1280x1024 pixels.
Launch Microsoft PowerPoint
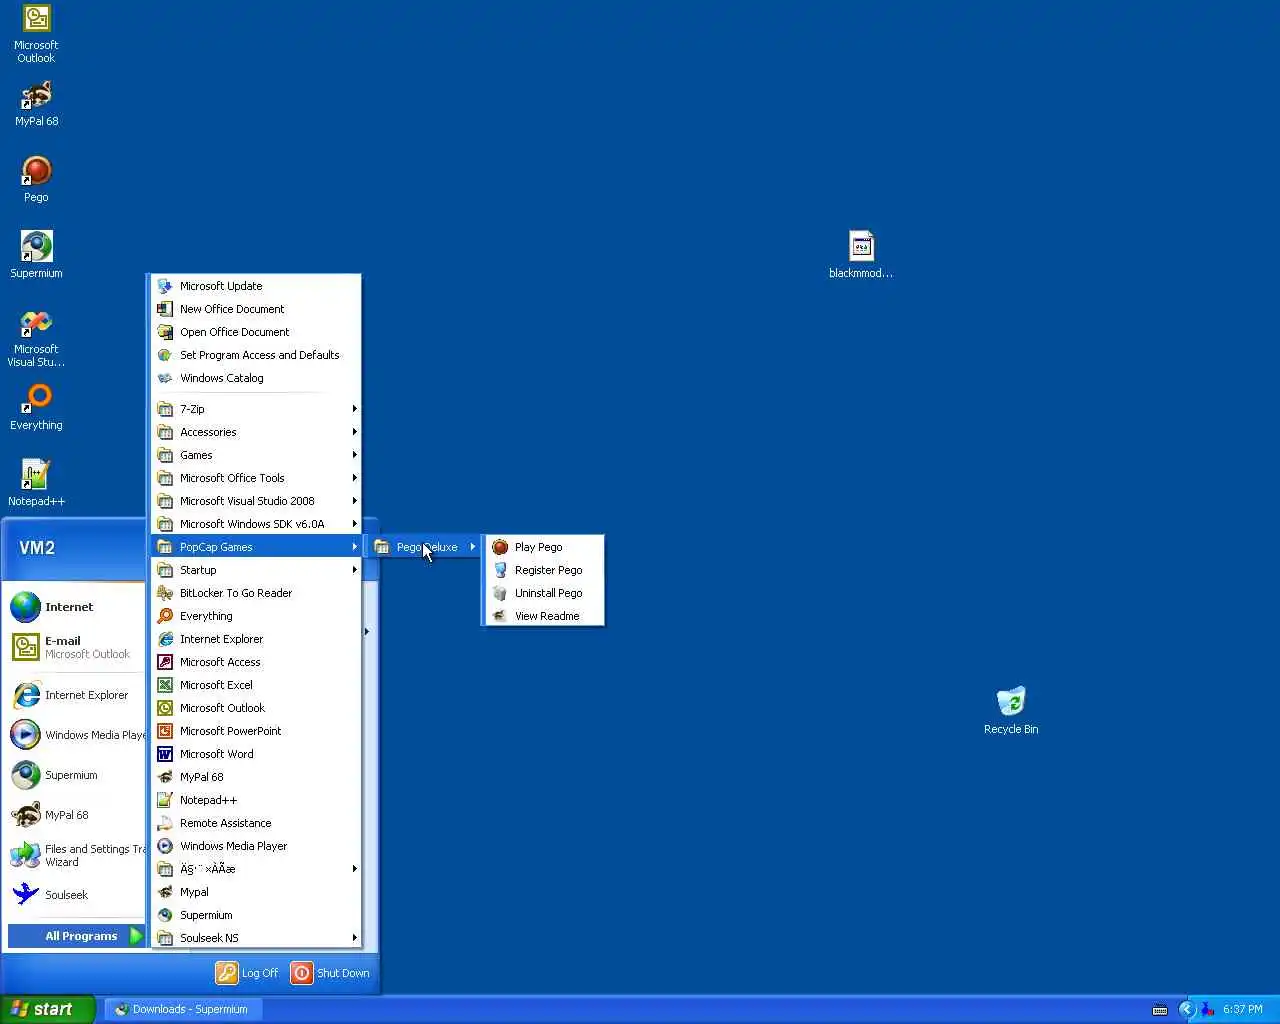[256, 731]
